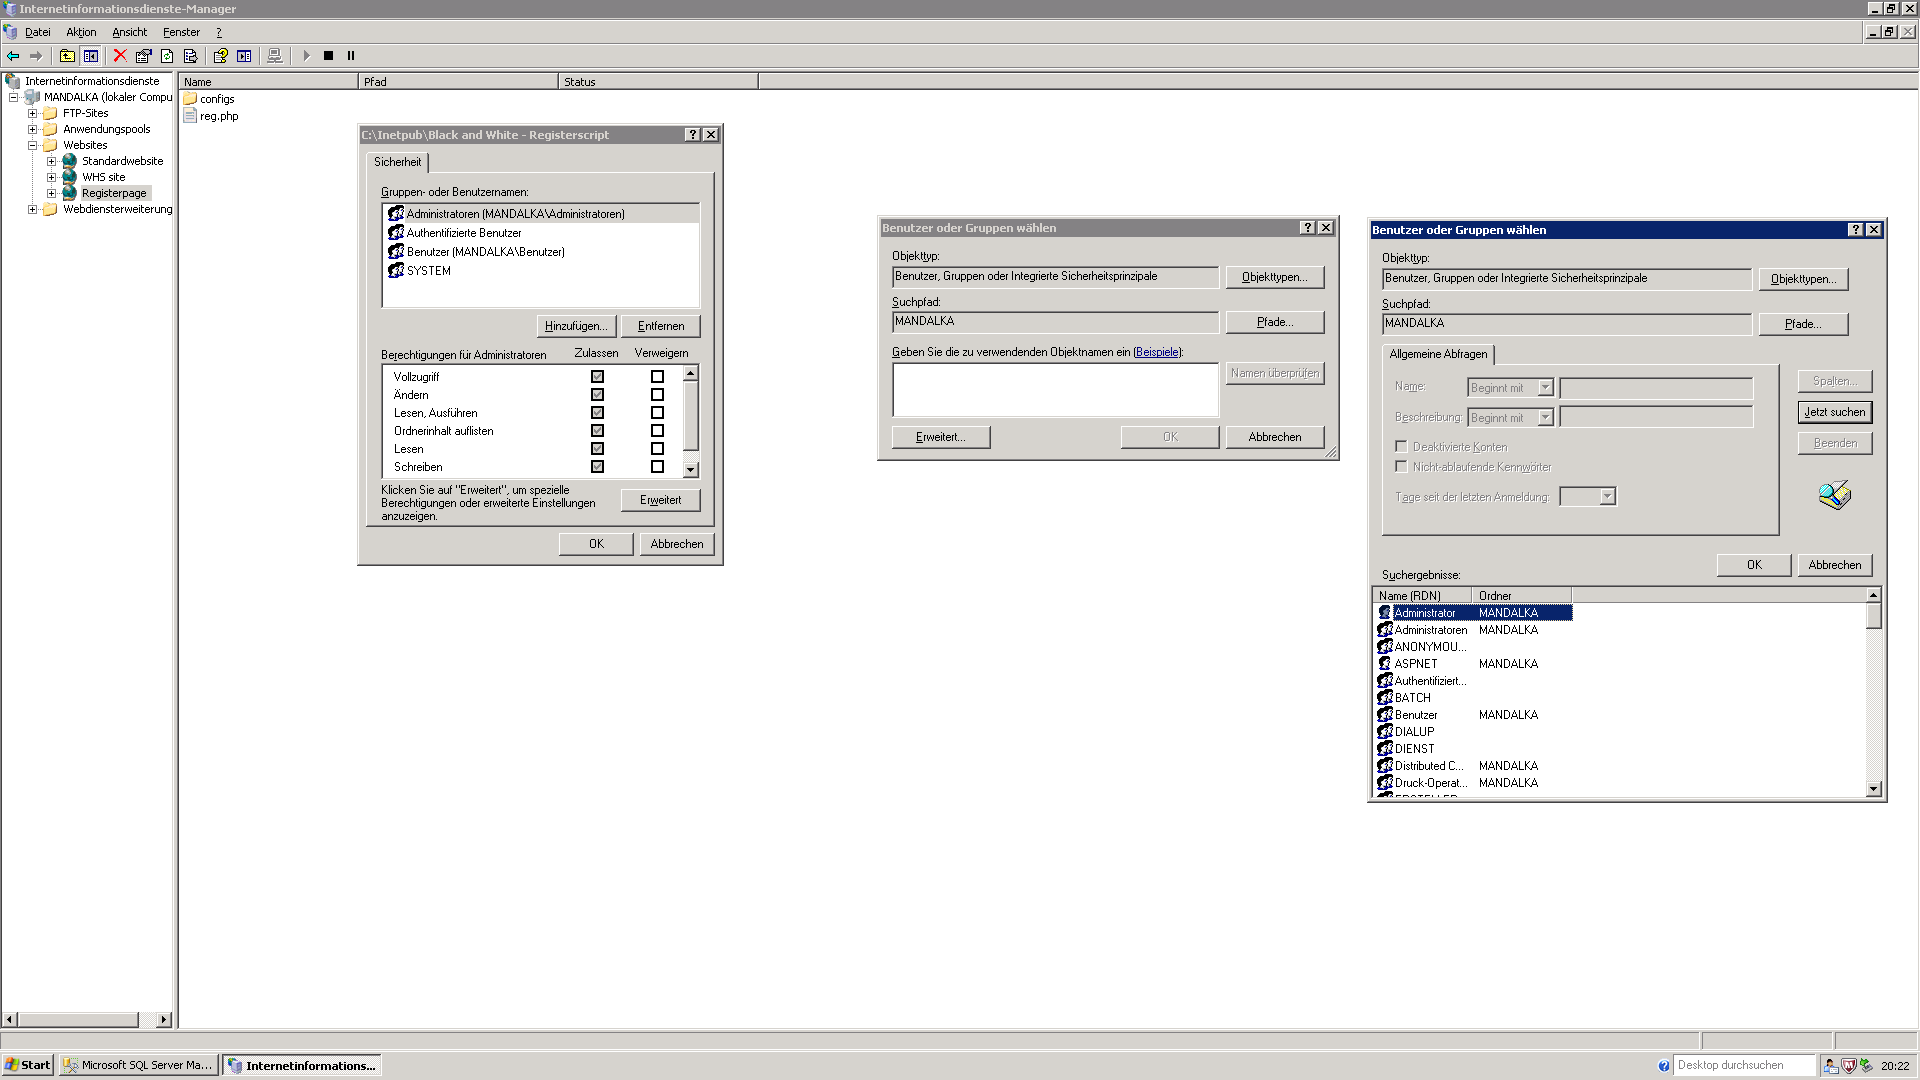Open the Ansicht menu
The height and width of the screenshot is (1080, 1920).
point(129,32)
